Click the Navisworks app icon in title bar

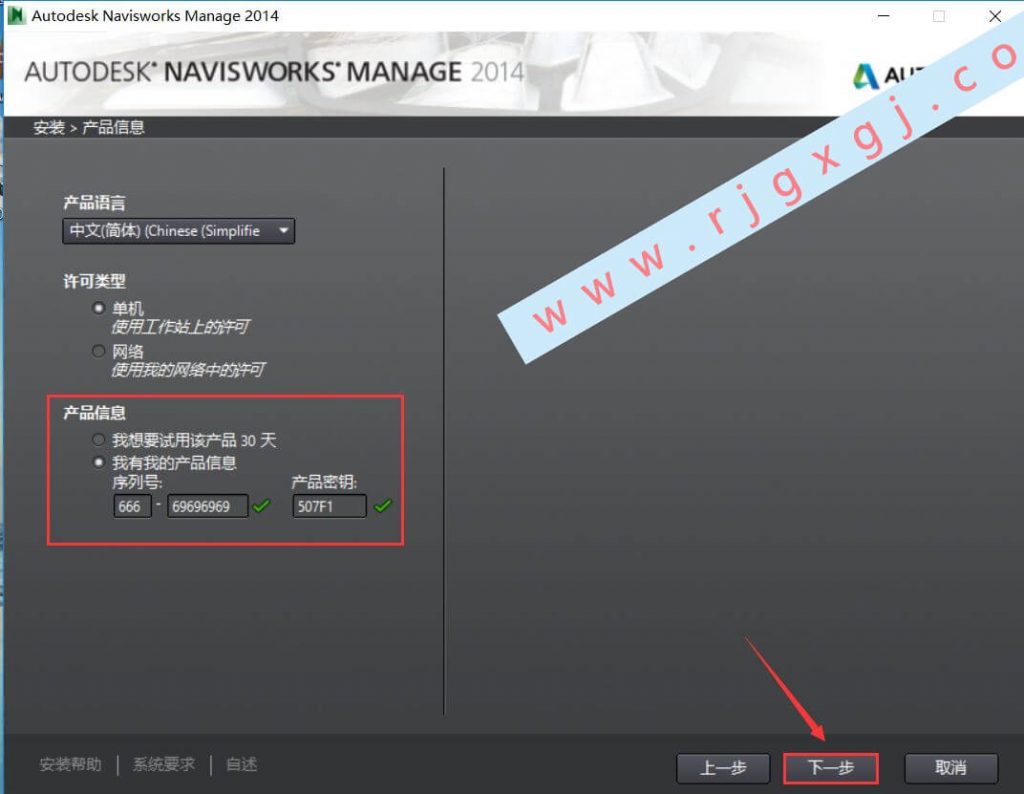[16, 16]
